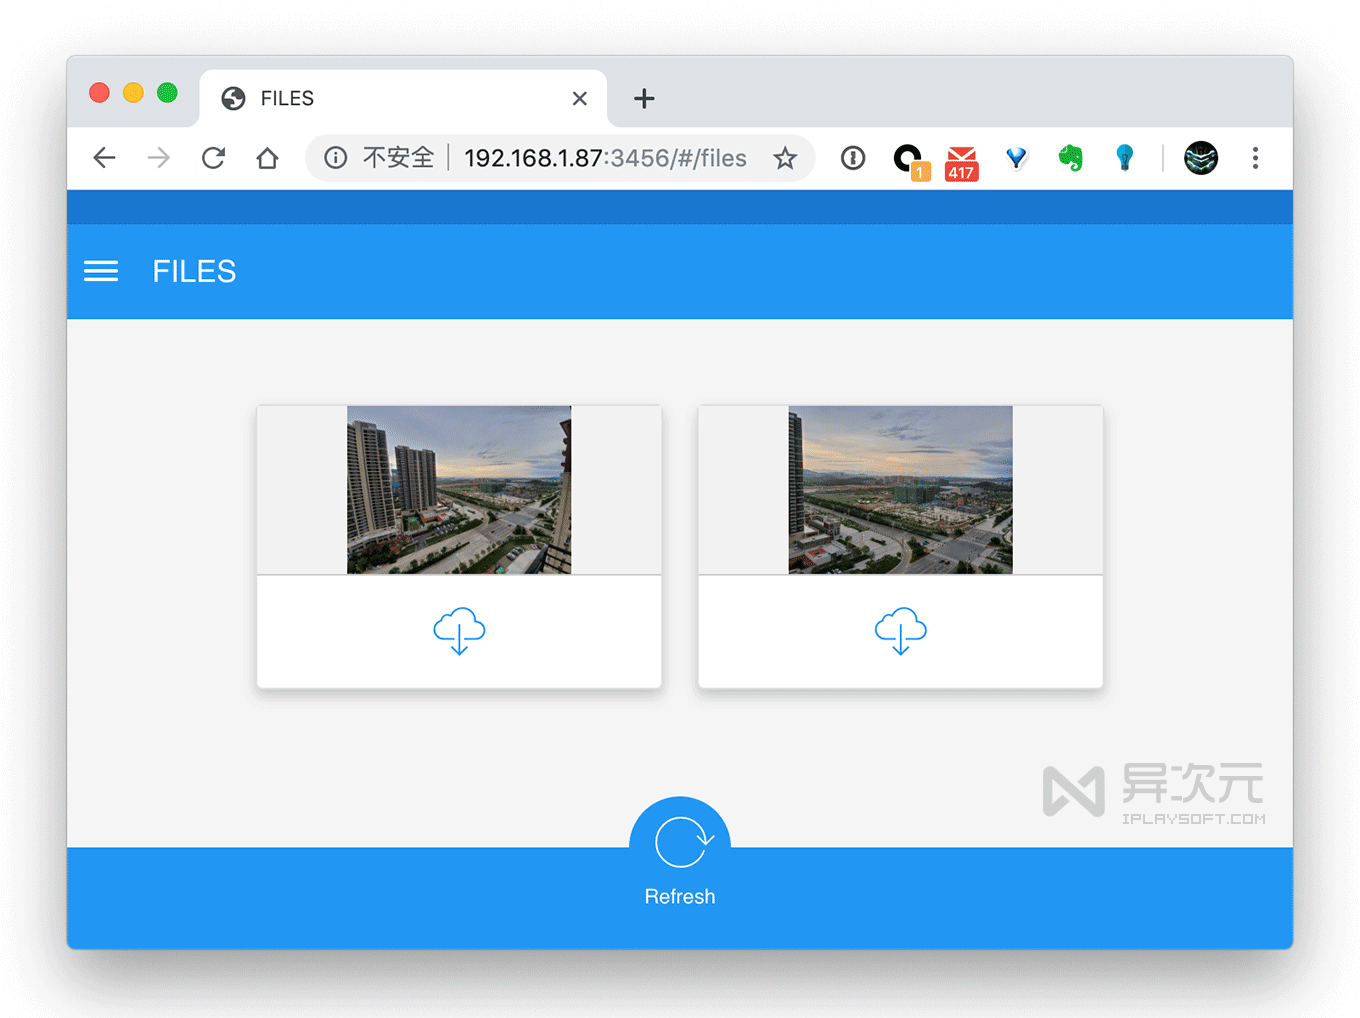Download the right photo via cloud icon
This screenshot has height=1018, width=1360.
click(900, 631)
